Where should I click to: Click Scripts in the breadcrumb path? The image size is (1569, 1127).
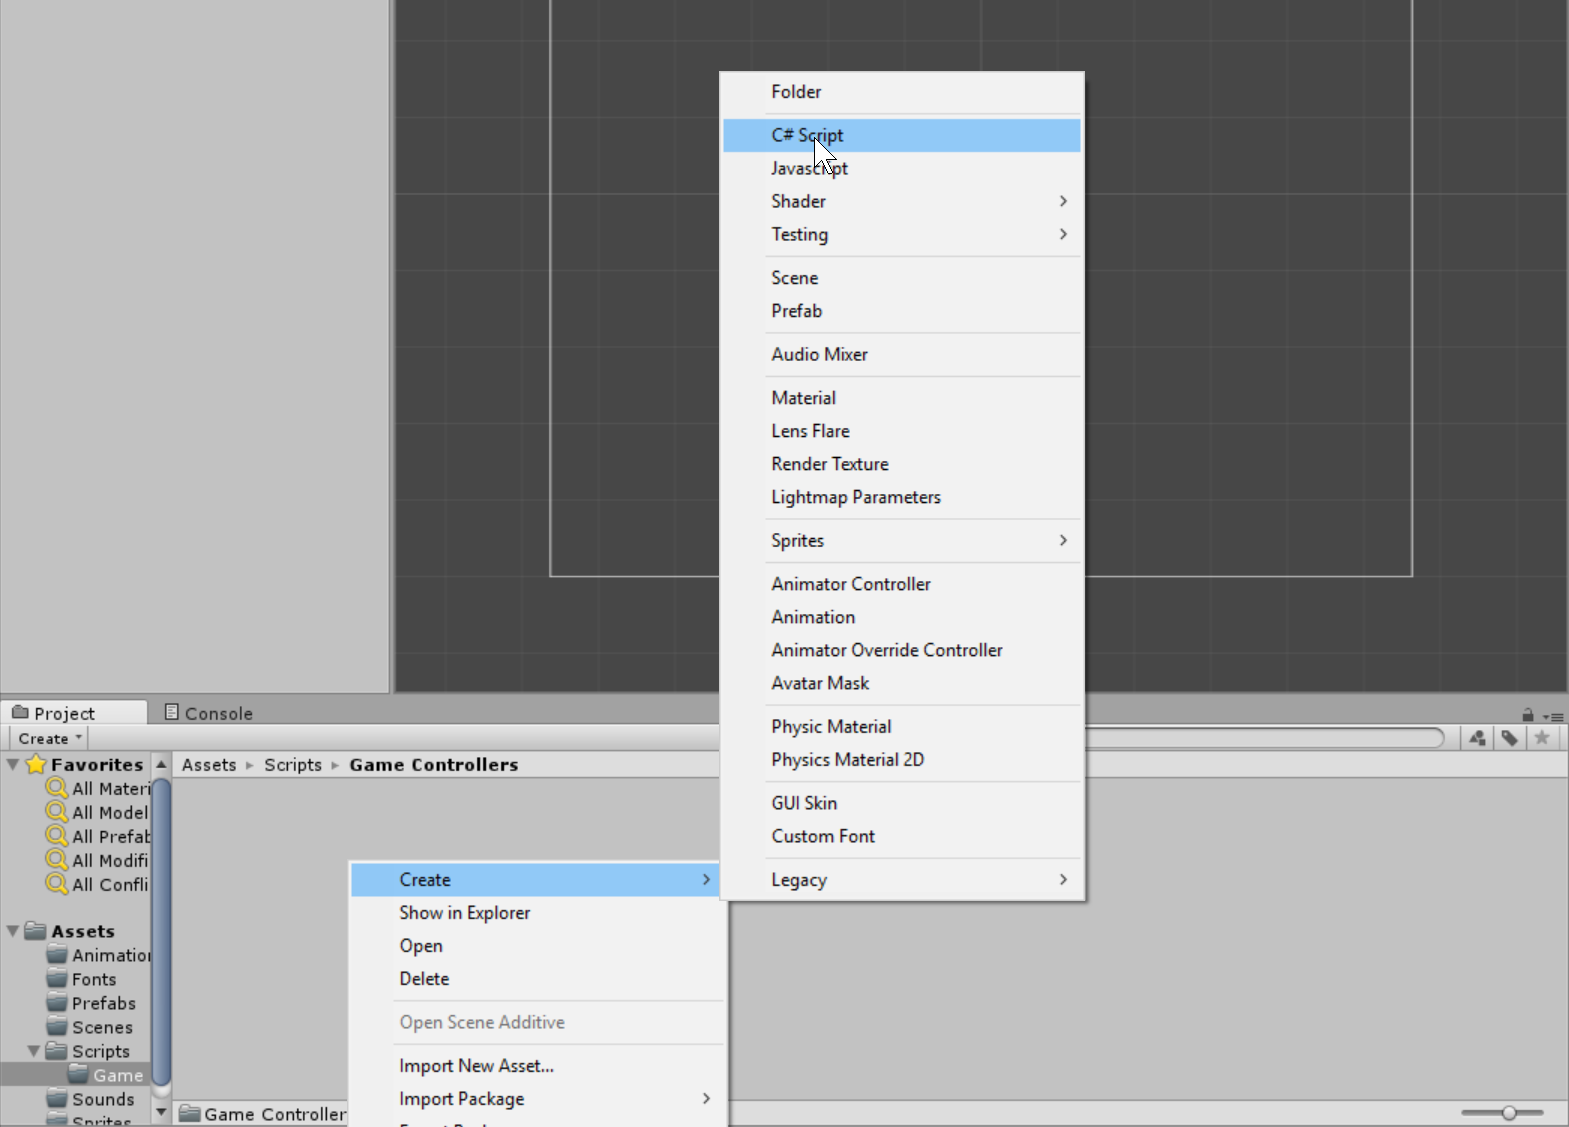point(293,765)
